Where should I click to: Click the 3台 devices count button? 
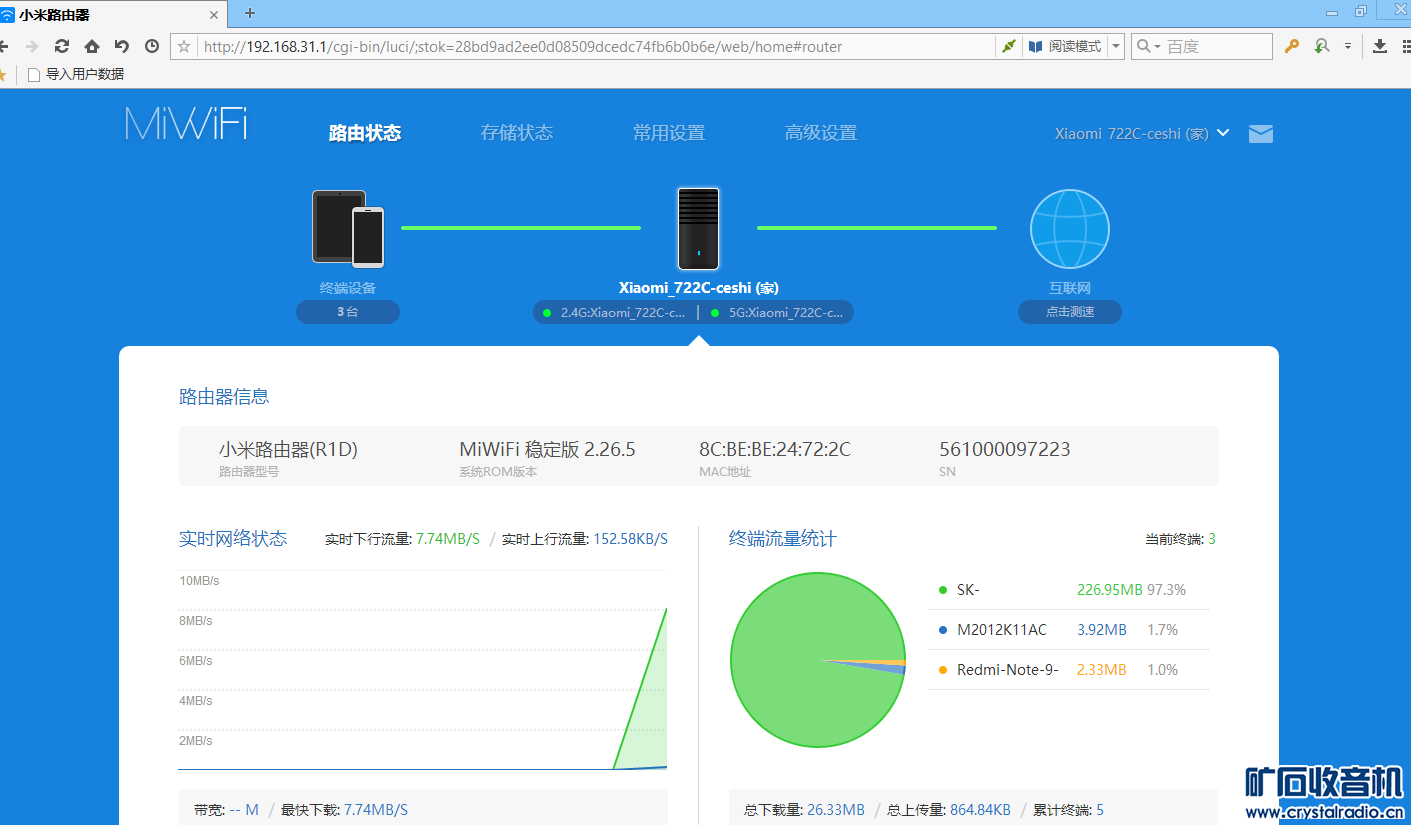point(348,312)
